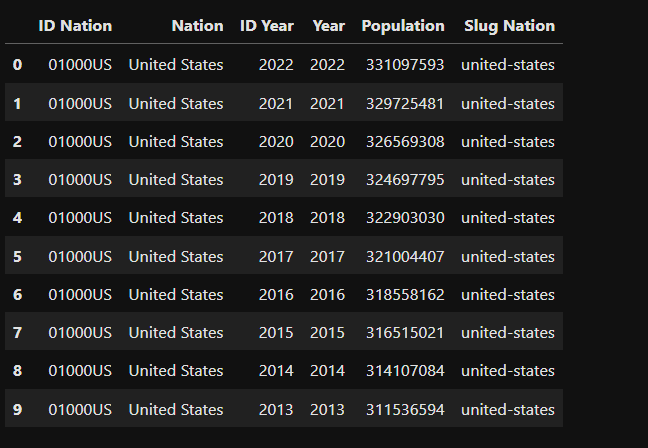Click the 318558162 population cell
This screenshot has height=448, width=648.
pyautogui.click(x=405, y=295)
